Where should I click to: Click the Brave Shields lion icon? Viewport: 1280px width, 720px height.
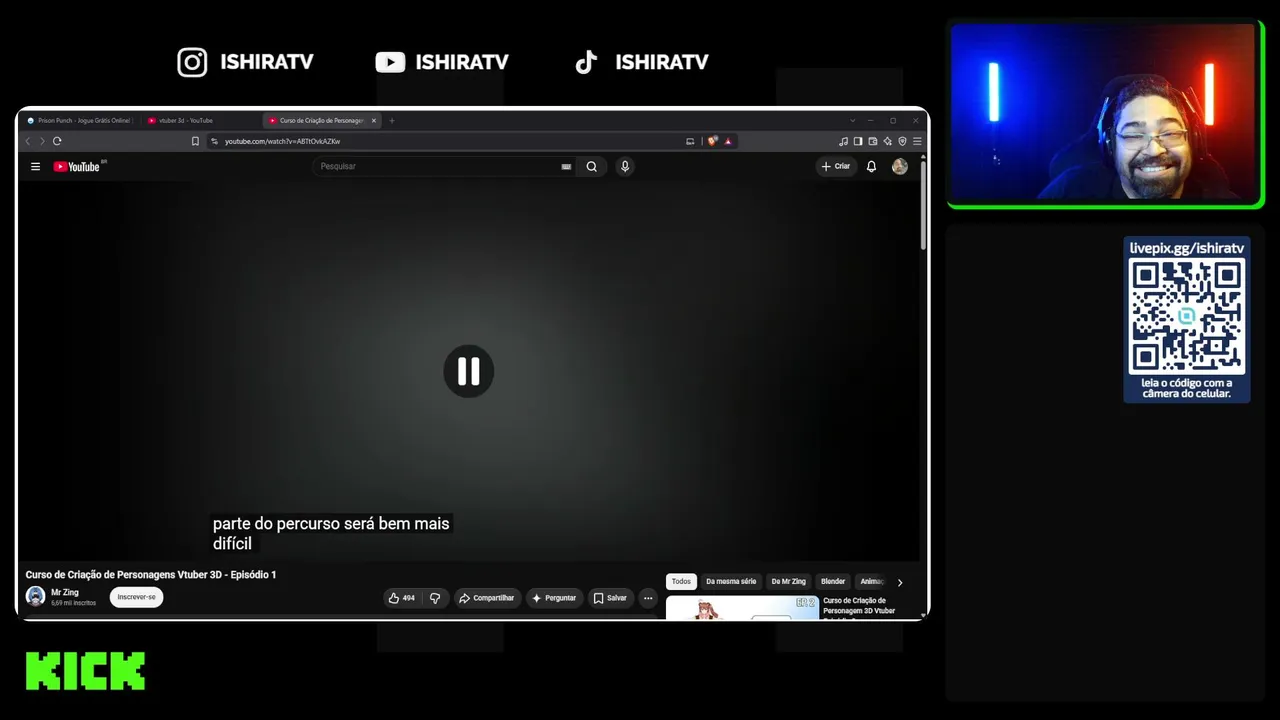pos(712,141)
